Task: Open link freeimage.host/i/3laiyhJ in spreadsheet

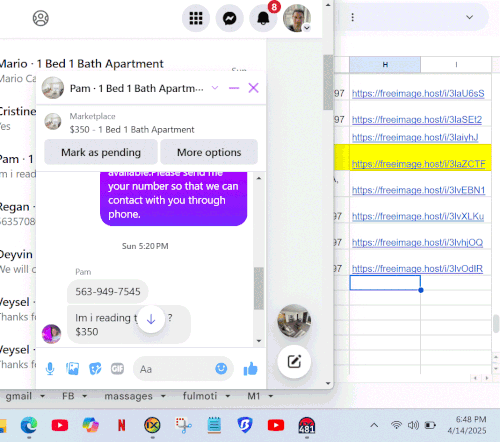Action: 415,137
